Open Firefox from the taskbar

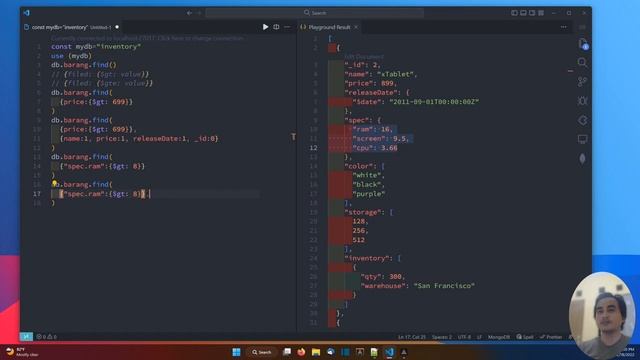(301, 352)
